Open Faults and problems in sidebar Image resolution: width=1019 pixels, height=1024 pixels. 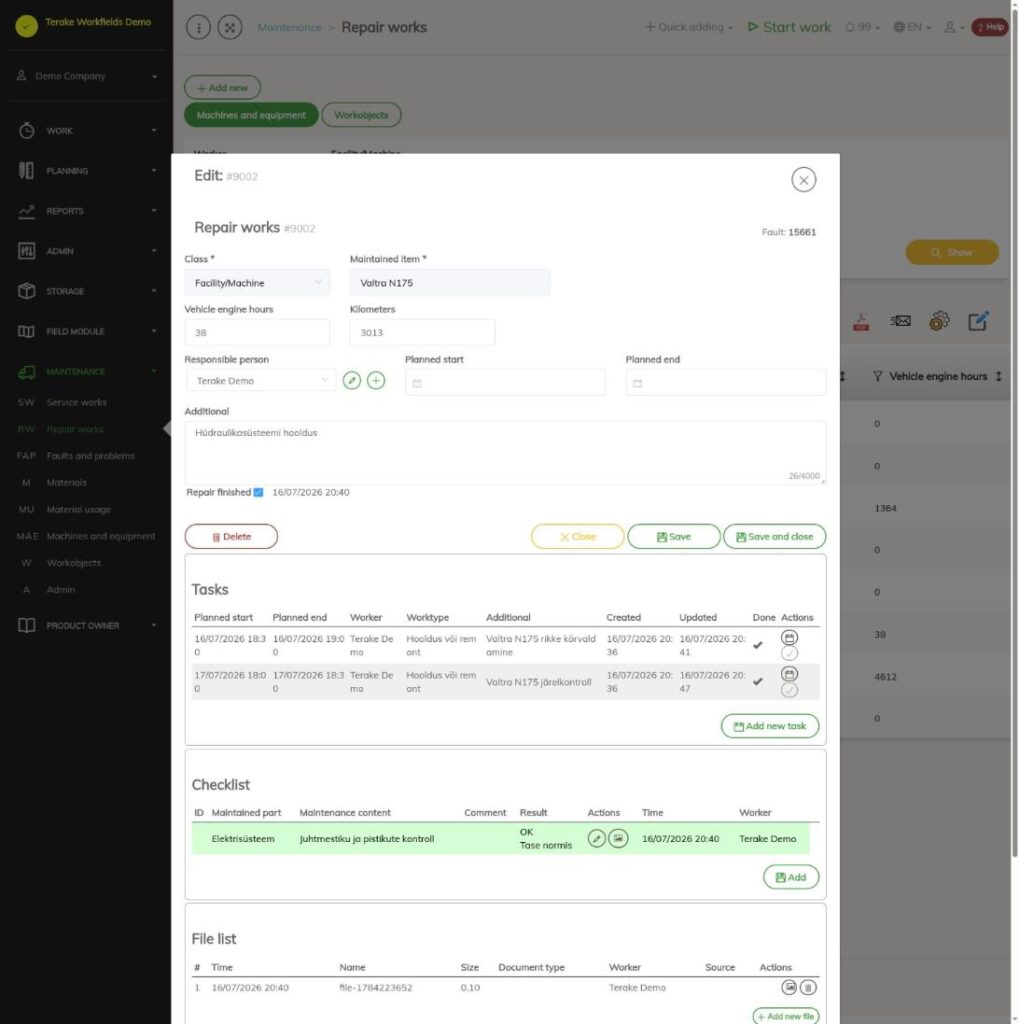point(90,456)
